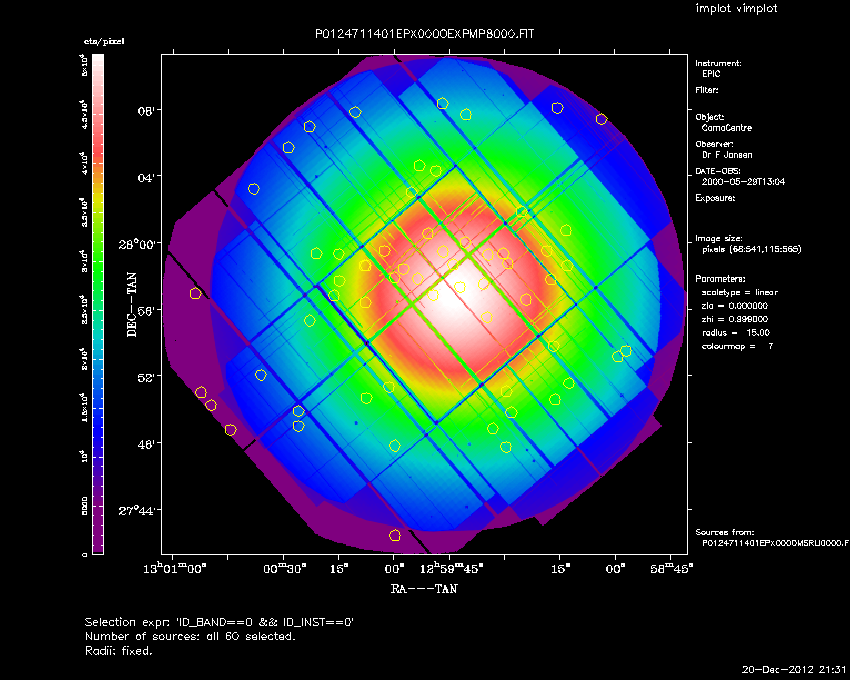This screenshot has width=850, height=680.
Task: Click the 'Image size:' heading
Action: coord(719,239)
